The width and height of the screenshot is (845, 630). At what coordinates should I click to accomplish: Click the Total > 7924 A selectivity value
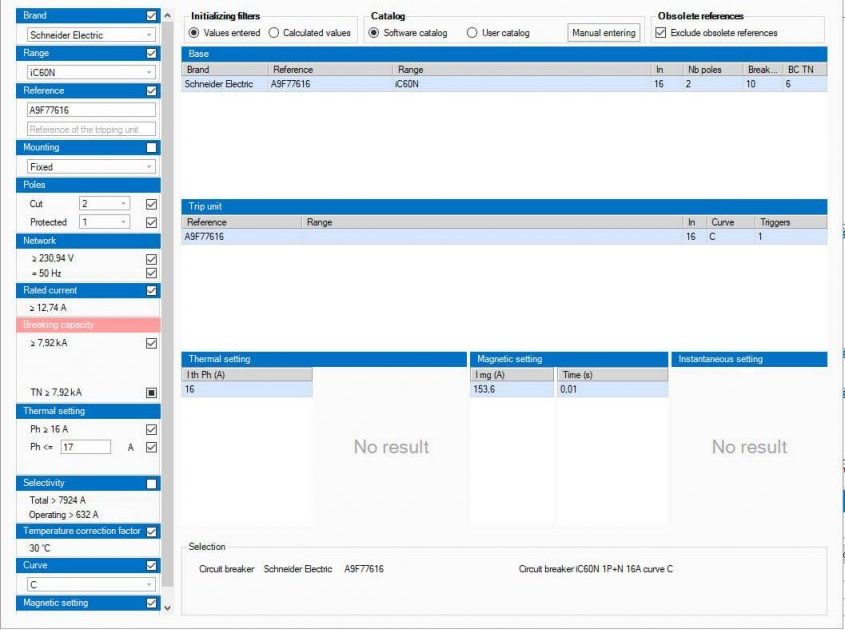(x=58, y=500)
